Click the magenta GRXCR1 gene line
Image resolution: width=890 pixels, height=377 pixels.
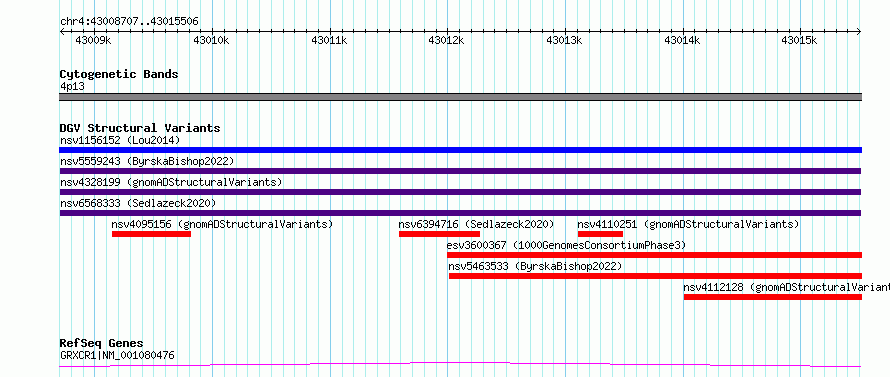click(460, 365)
